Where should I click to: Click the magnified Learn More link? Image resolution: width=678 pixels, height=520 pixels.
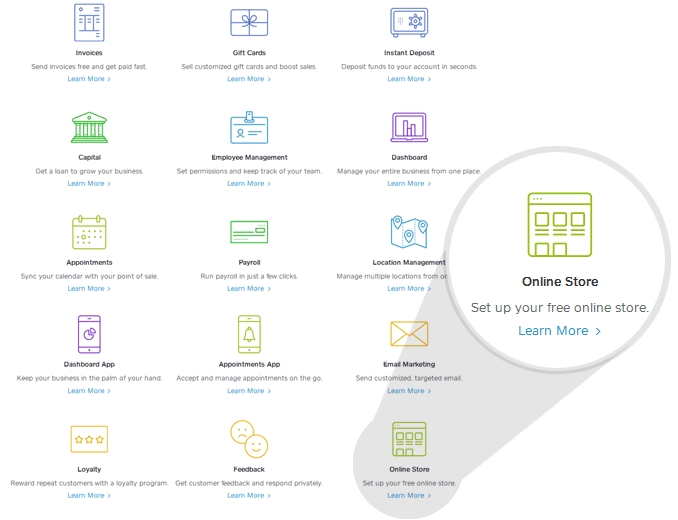point(559,331)
